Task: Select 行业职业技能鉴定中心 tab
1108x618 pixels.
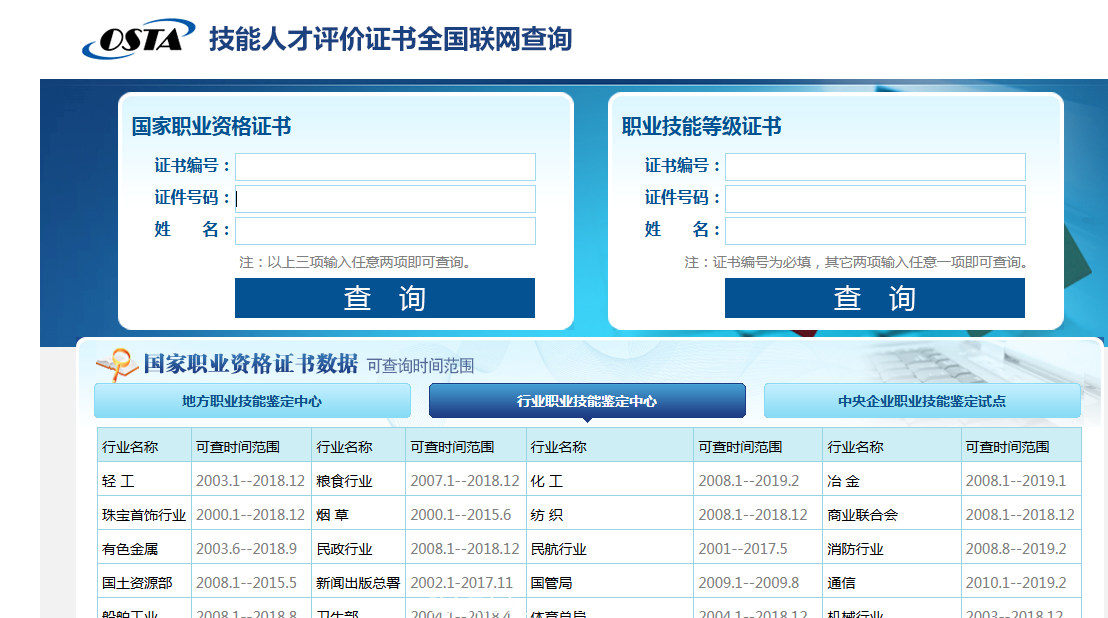Action: [587, 401]
